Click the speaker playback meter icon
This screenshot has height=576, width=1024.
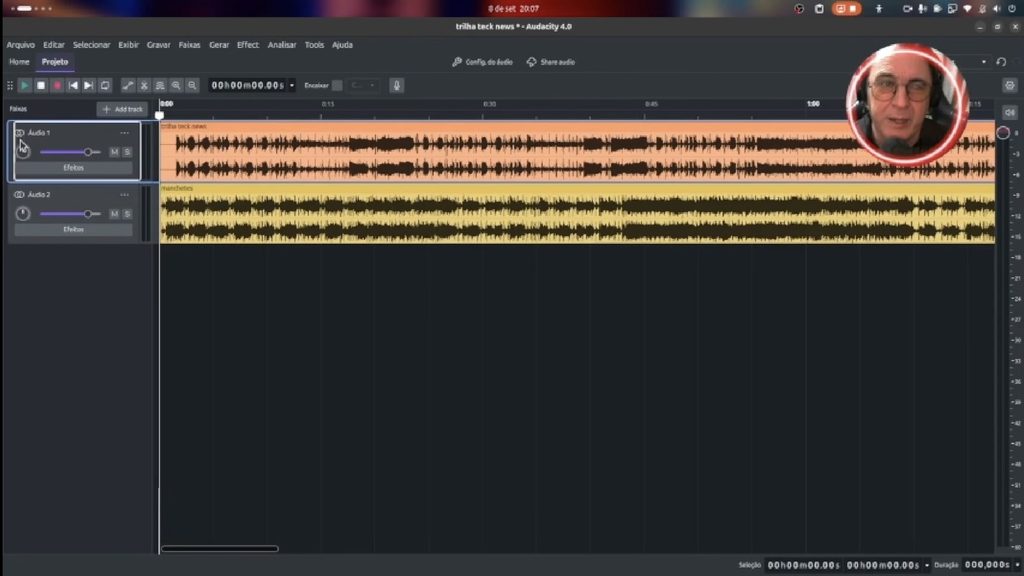1010,112
